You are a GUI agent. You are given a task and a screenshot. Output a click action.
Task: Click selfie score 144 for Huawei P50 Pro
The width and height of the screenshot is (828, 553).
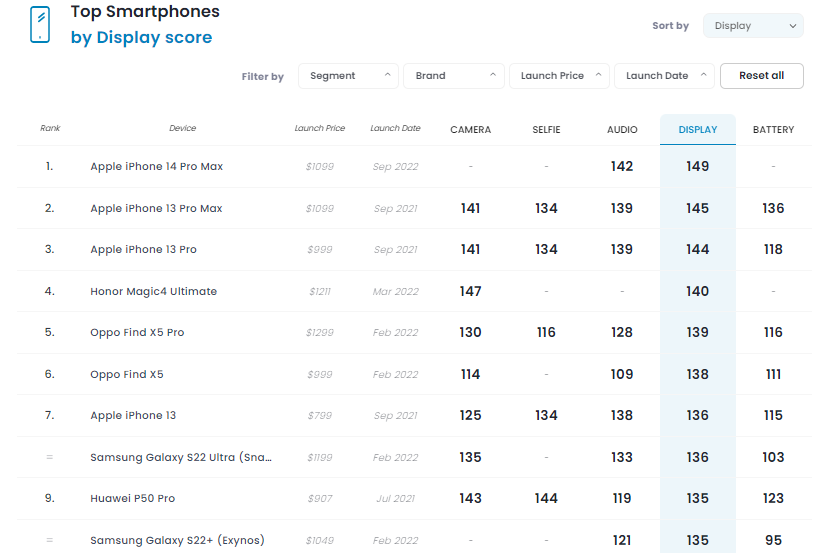[546, 498]
